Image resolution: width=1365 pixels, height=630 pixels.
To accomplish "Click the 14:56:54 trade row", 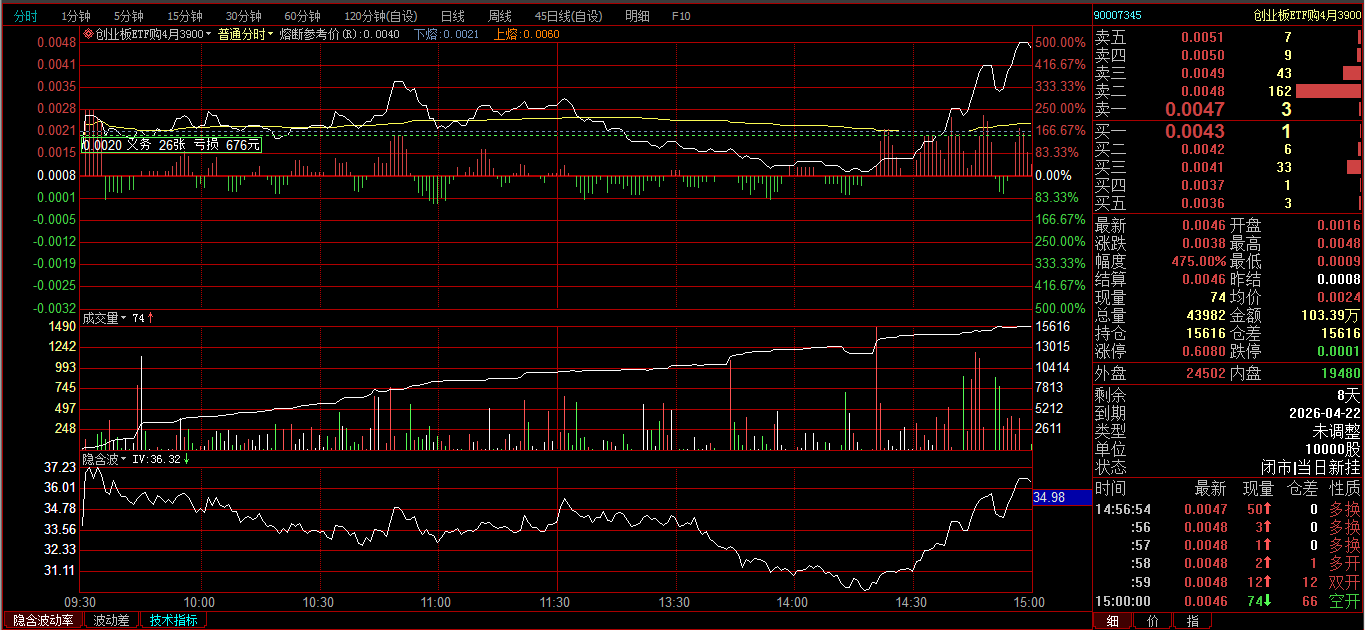I will 1228,509.
